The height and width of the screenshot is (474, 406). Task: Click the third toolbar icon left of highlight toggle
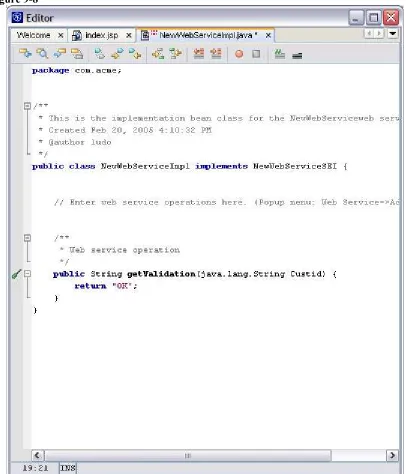(x=60, y=53)
